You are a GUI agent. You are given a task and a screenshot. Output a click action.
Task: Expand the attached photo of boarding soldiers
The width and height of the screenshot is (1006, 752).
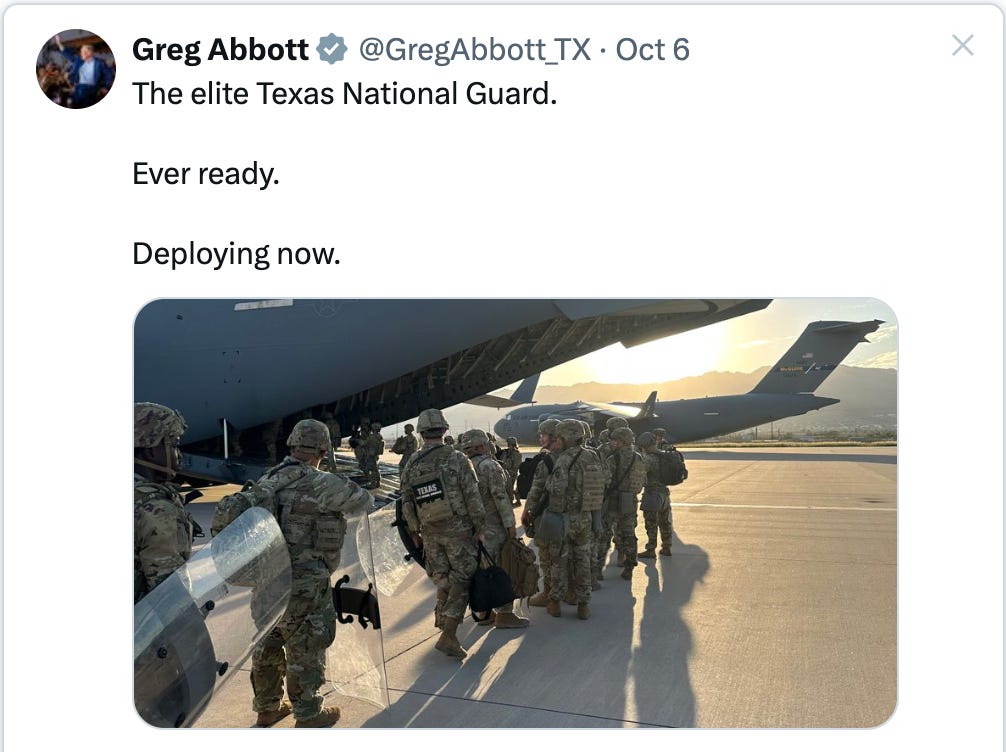(x=515, y=513)
